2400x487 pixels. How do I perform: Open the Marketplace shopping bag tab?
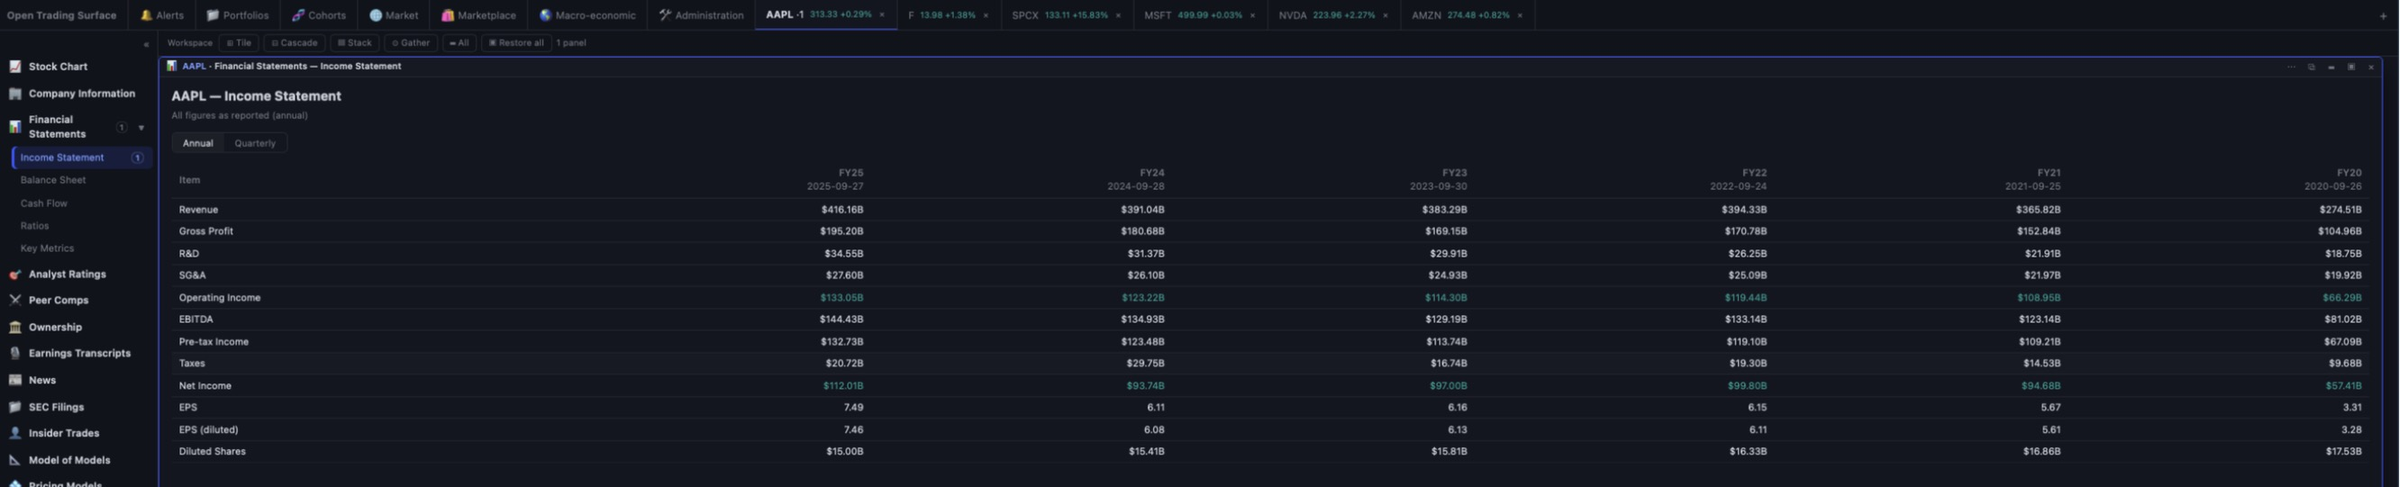(x=478, y=15)
